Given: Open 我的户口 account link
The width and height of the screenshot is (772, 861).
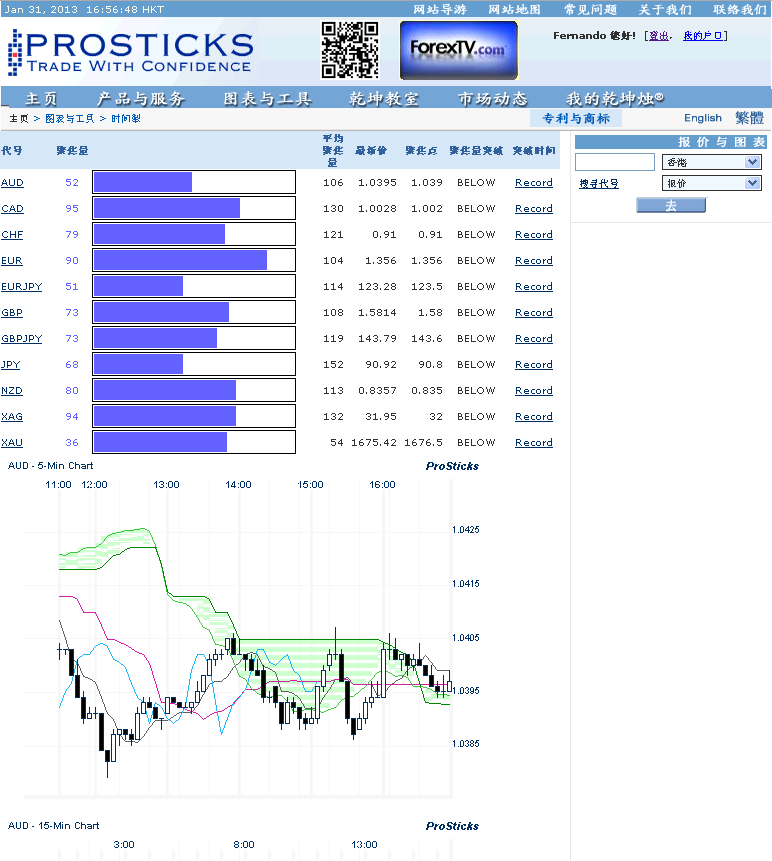Looking at the screenshot, I should pos(703,36).
